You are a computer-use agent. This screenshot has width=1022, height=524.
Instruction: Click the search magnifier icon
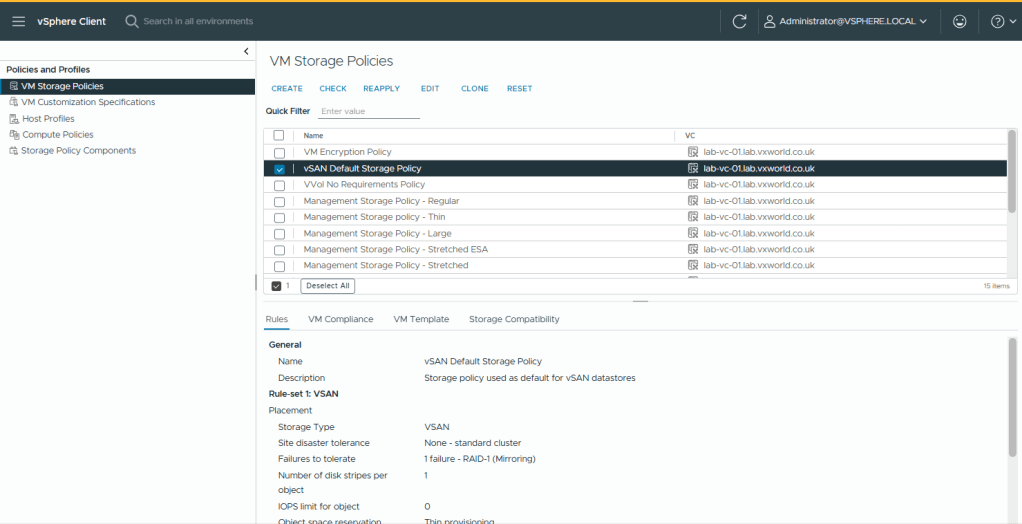132,21
